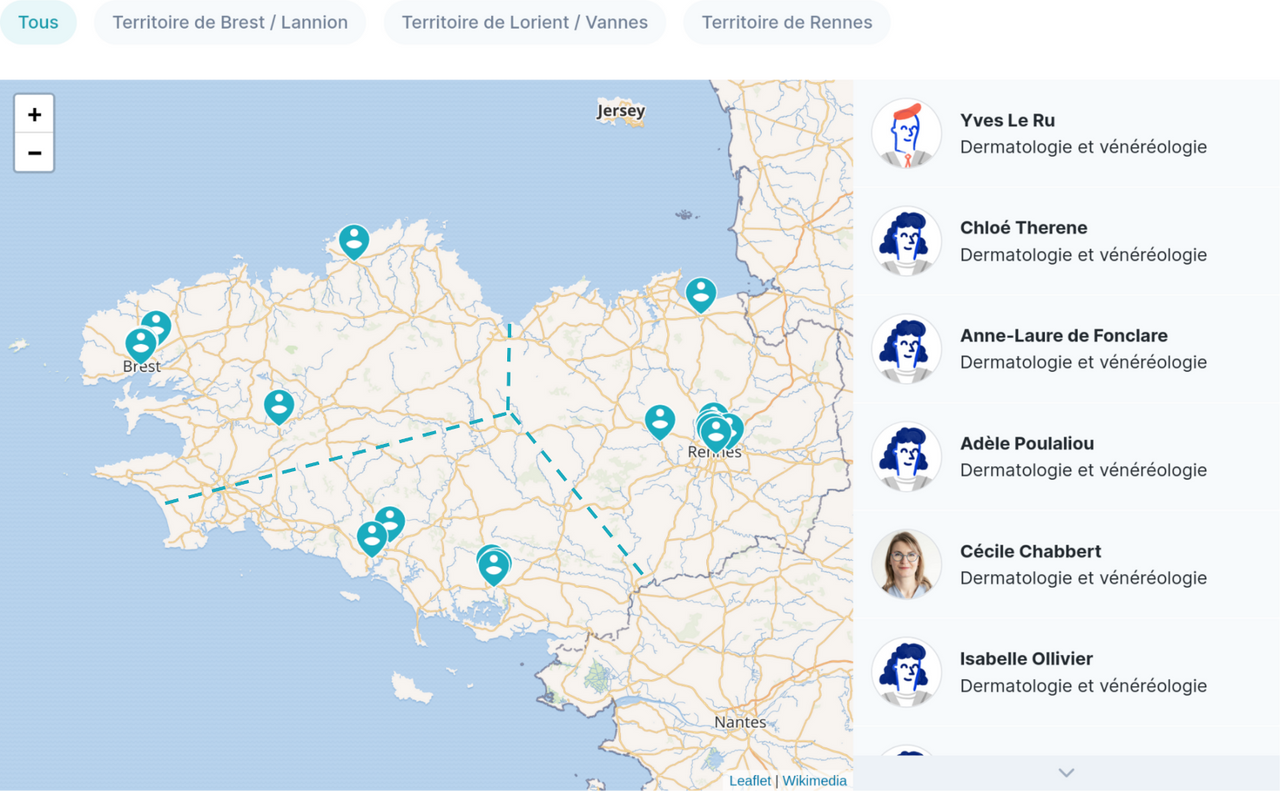Select the isolated inland marker southeast of Brest
The image size is (1280, 791).
[x=279, y=406]
